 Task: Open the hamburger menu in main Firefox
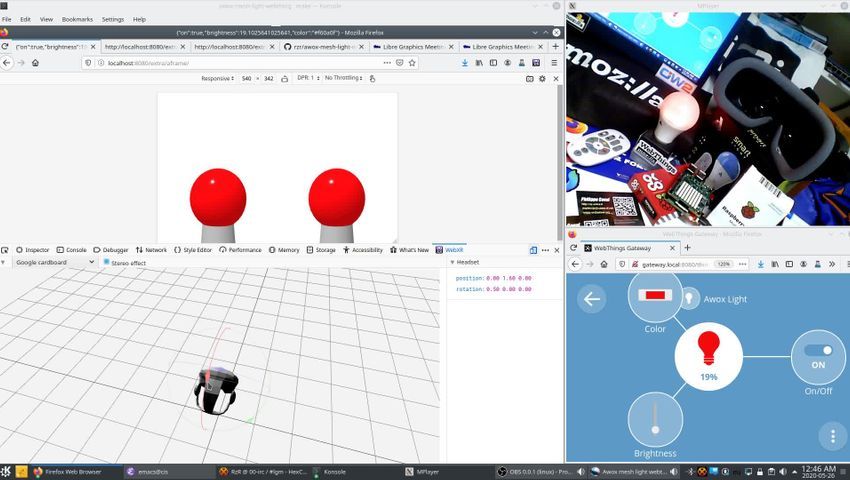tap(554, 63)
